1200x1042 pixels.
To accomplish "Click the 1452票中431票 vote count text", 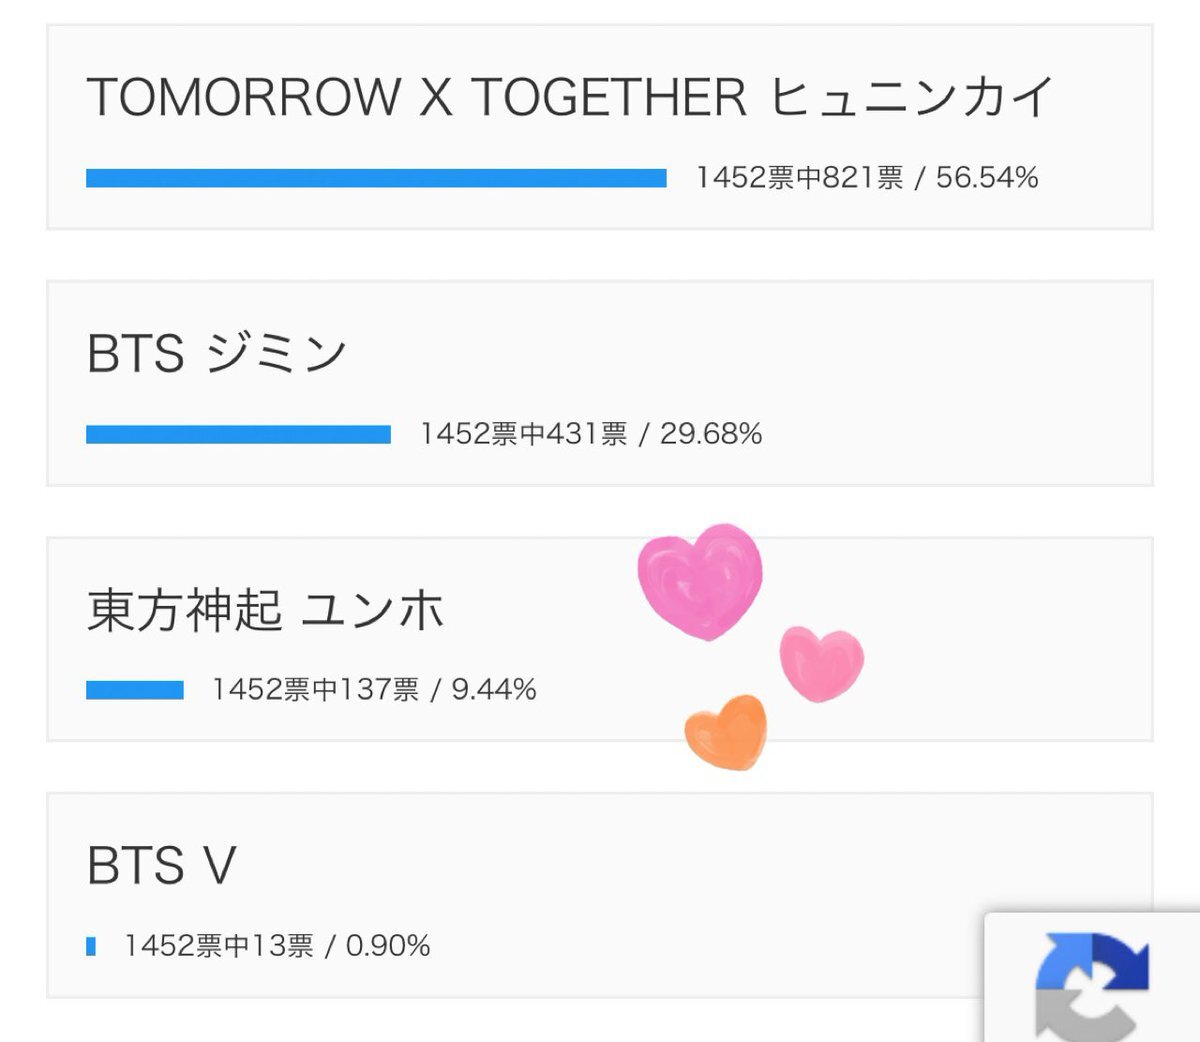I will click(x=524, y=434).
